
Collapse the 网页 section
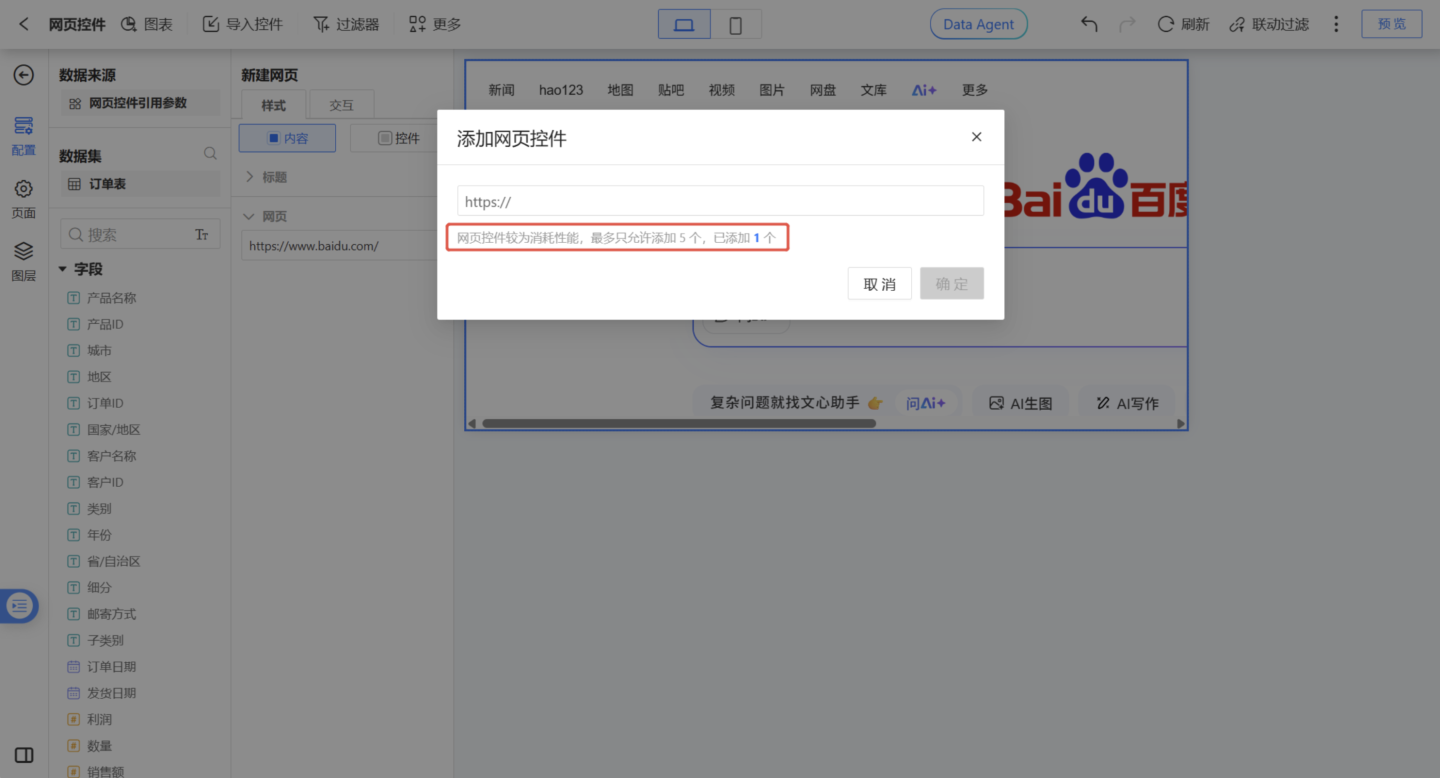[250, 216]
